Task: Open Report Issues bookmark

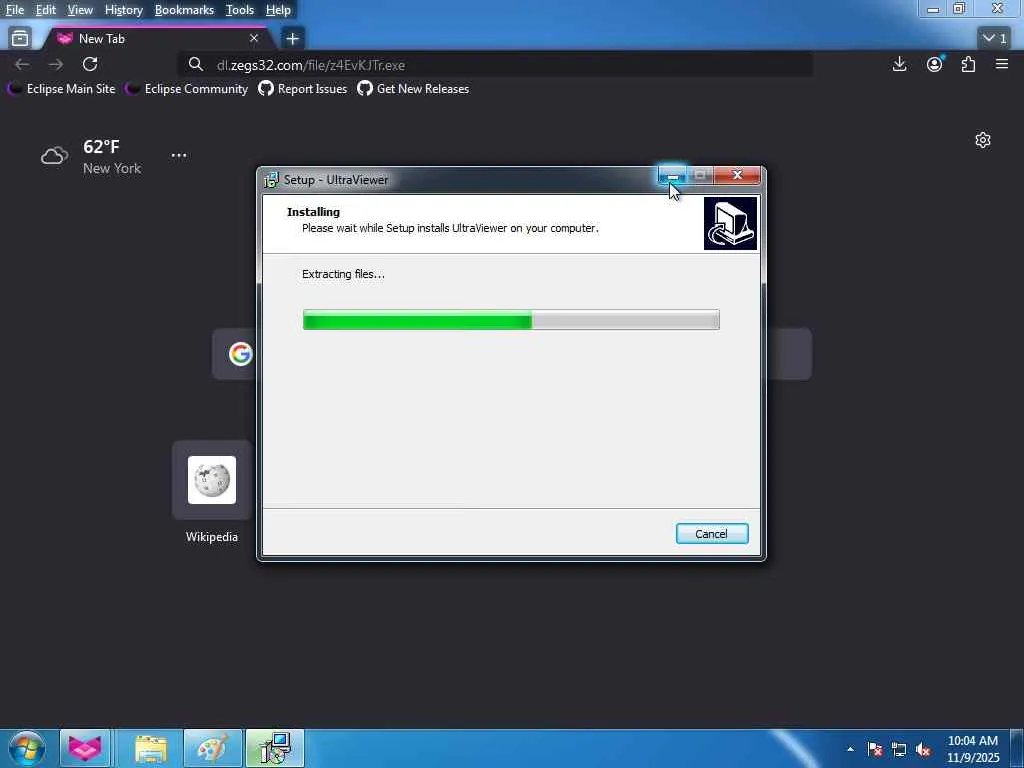Action: (x=302, y=89)
